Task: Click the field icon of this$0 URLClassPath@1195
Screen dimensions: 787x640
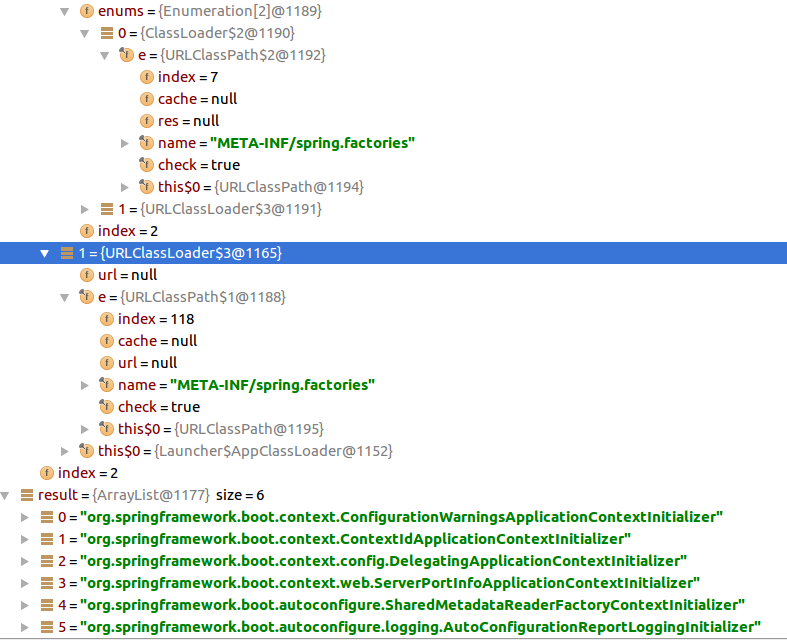Action: tap(106, 429)
